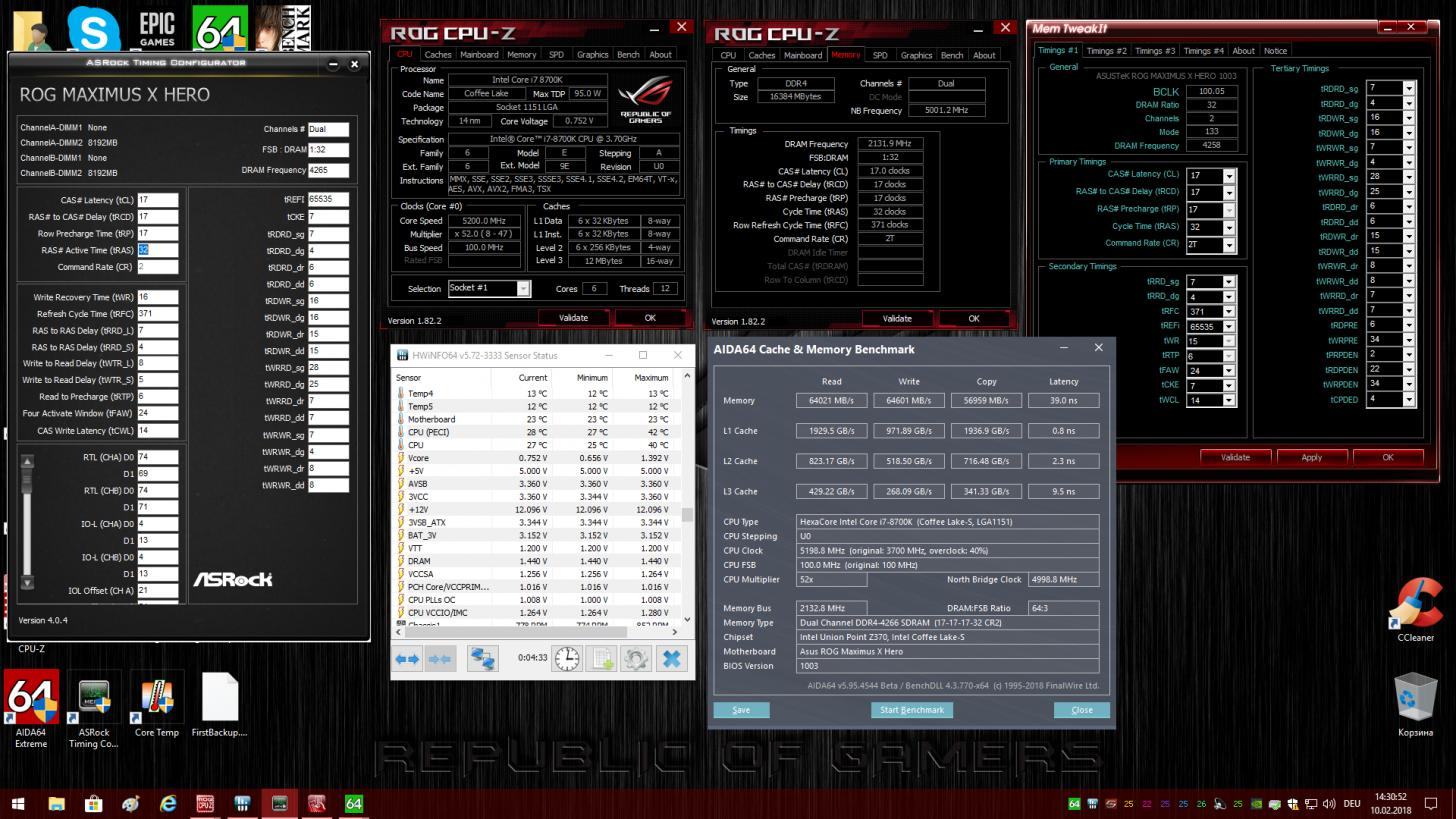Open File Explorer from taskbar
The height and width of the screenshot is (819, 1456).
[x=56, y=804]
